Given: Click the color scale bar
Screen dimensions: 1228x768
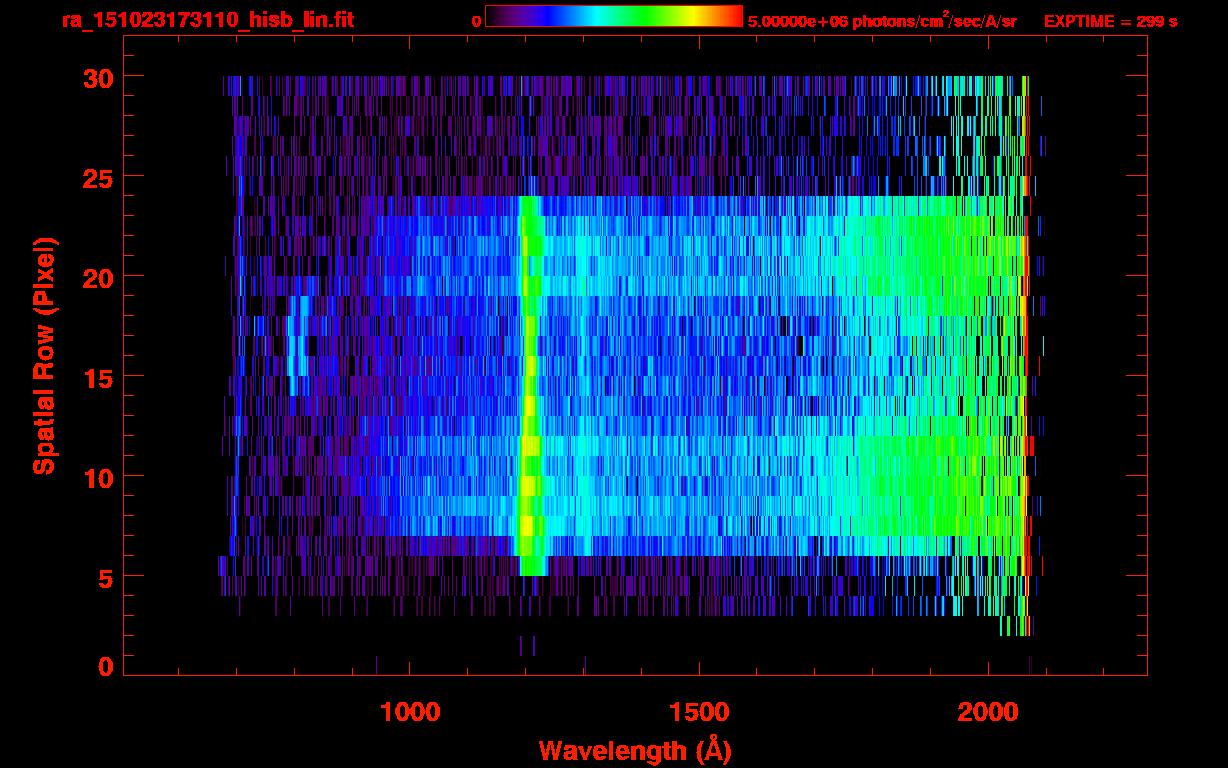Looking at the screenshot, I should click(614, 16).
